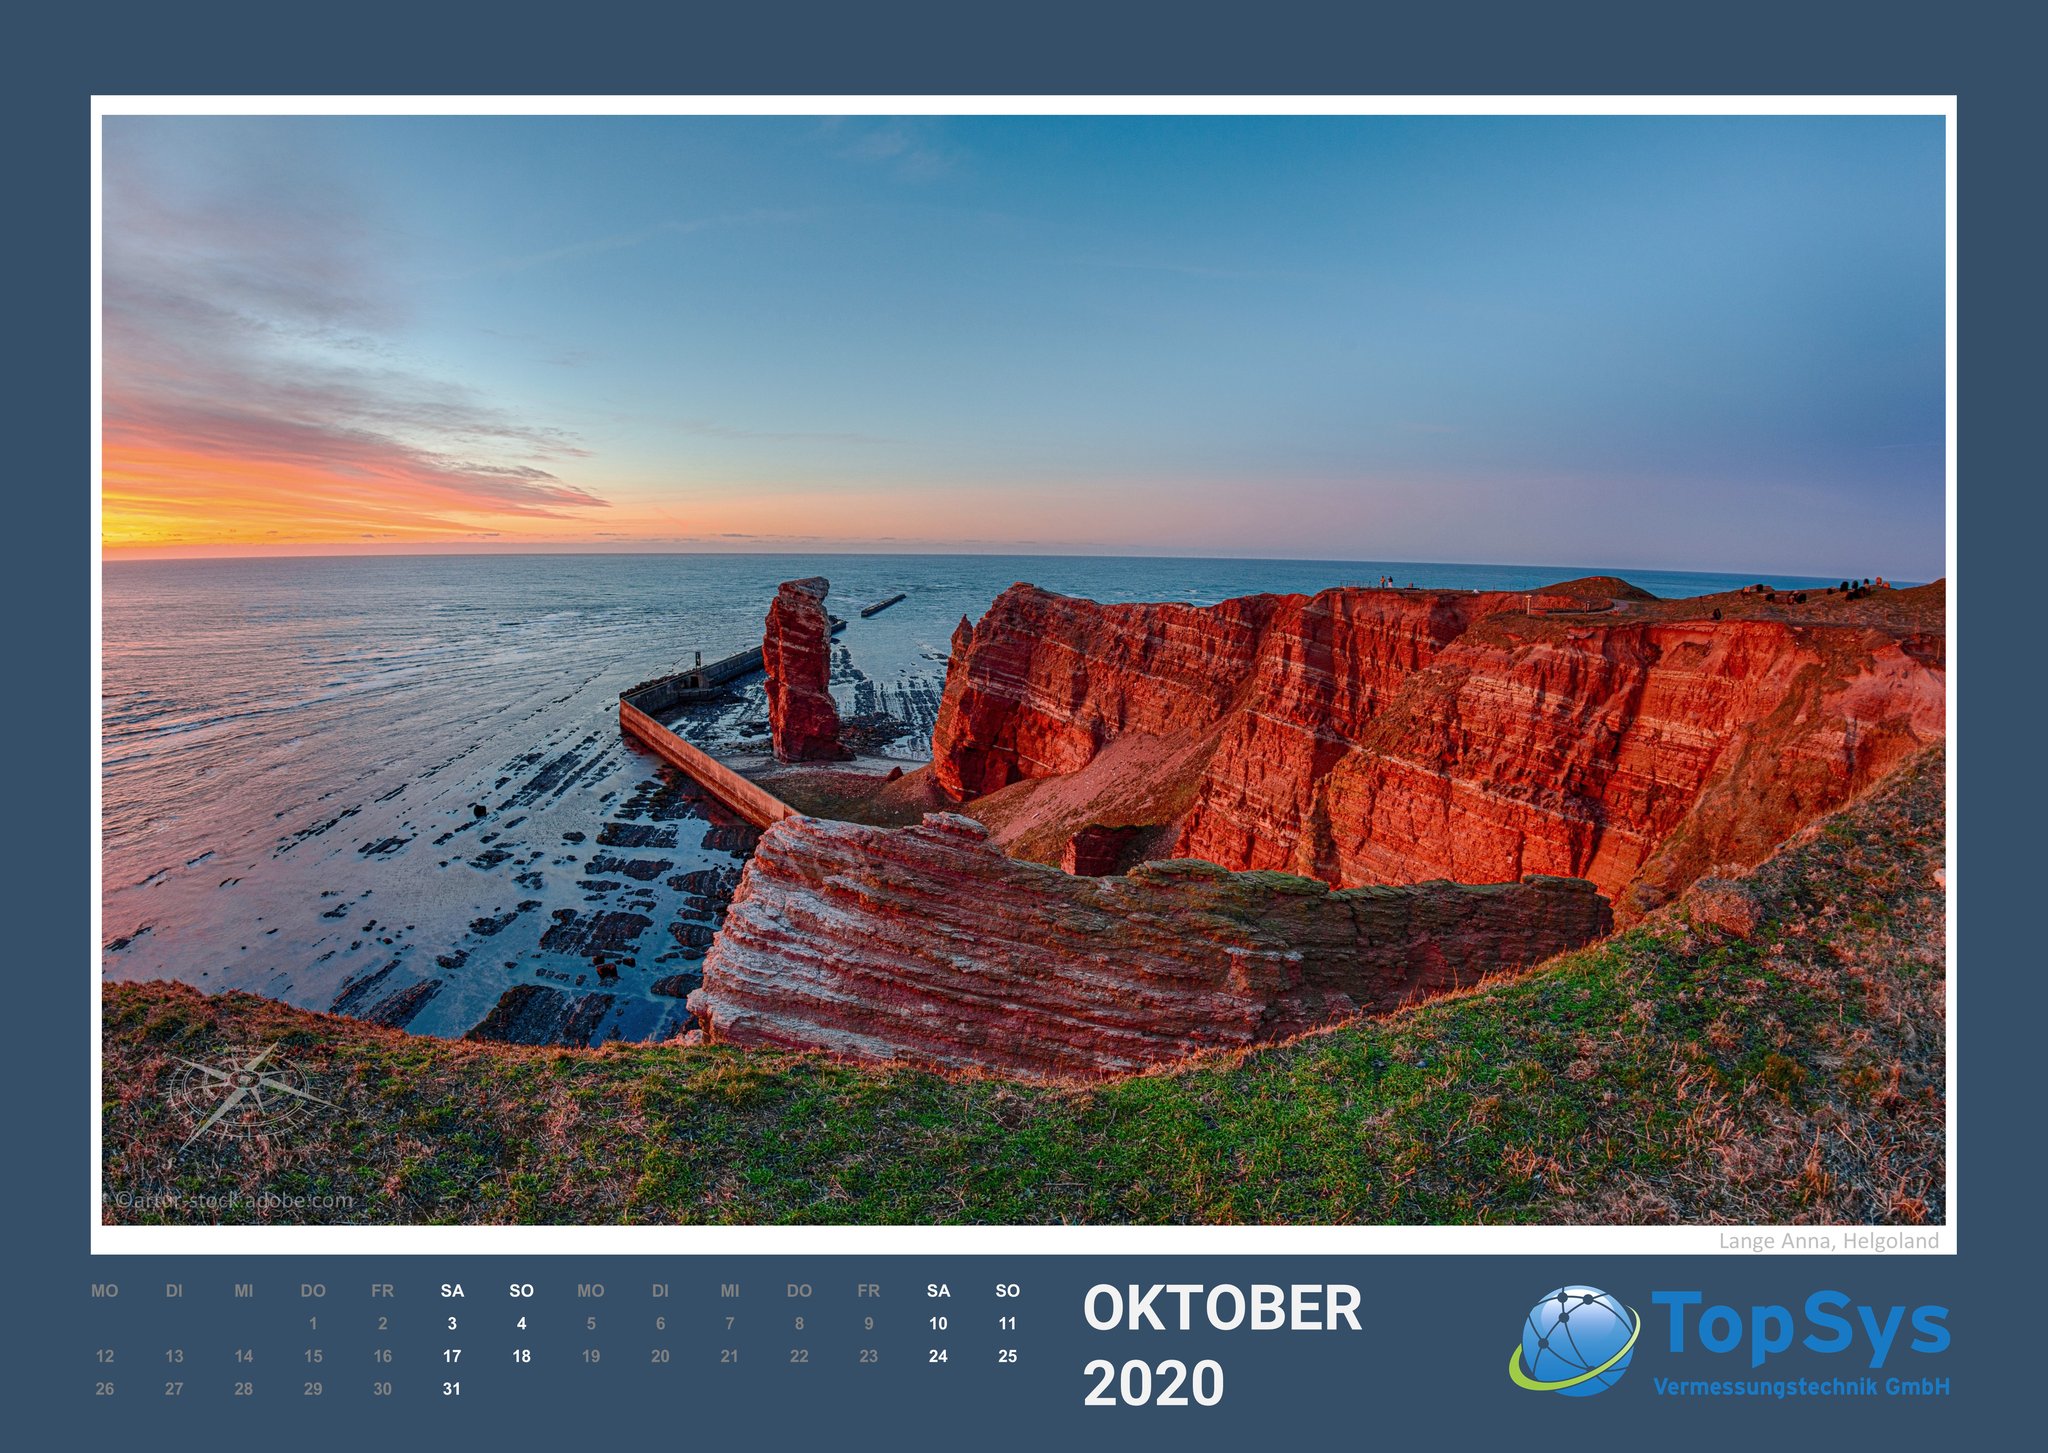
Task: Select date 12 in the calendar
Action: (105, 1356)
